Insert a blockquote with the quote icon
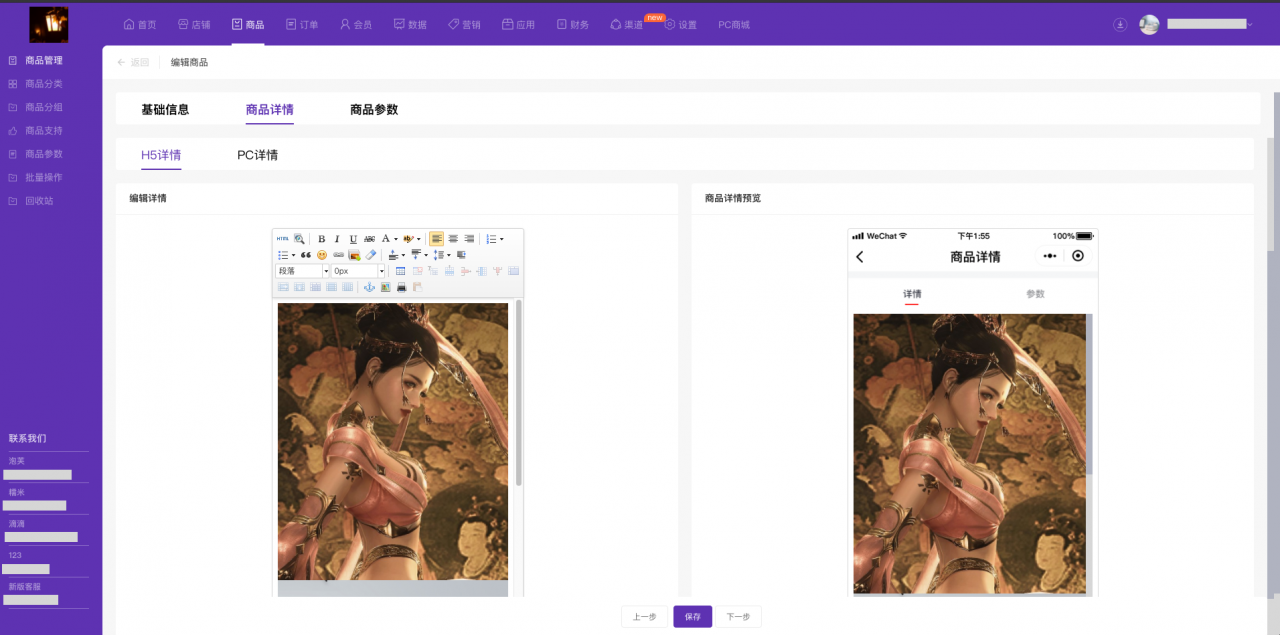Image resolution: width=1280 pixels, height=635 pixels. point(306,255)
